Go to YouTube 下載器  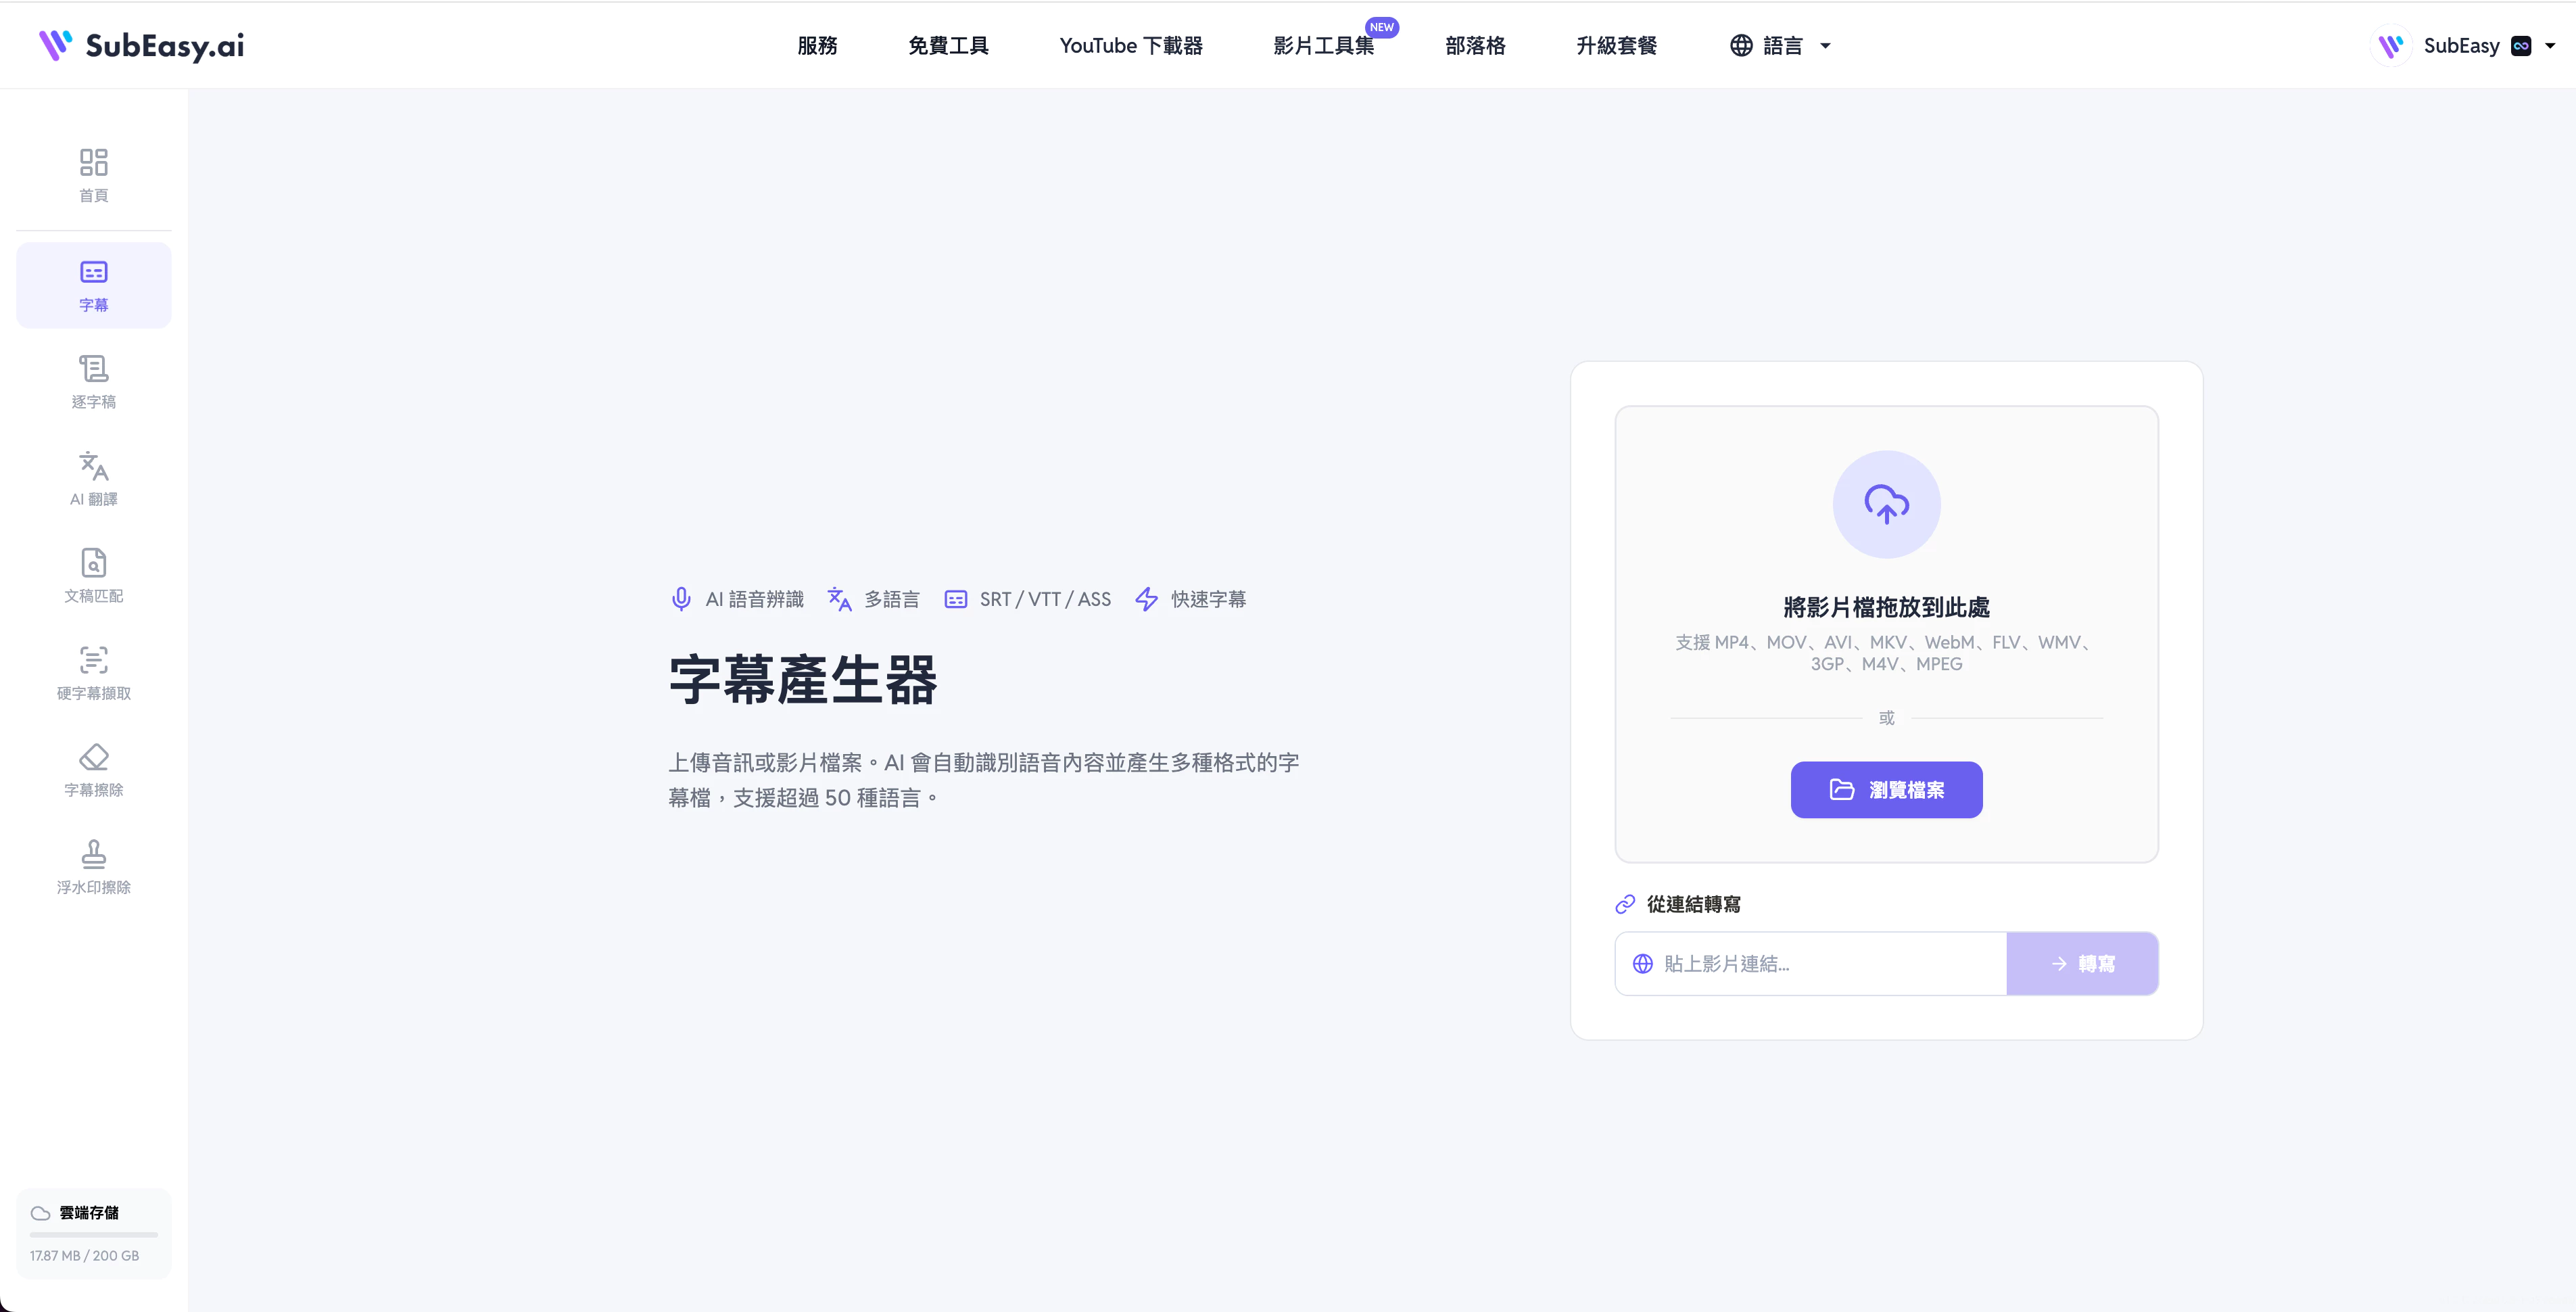tap(1131, 45)
